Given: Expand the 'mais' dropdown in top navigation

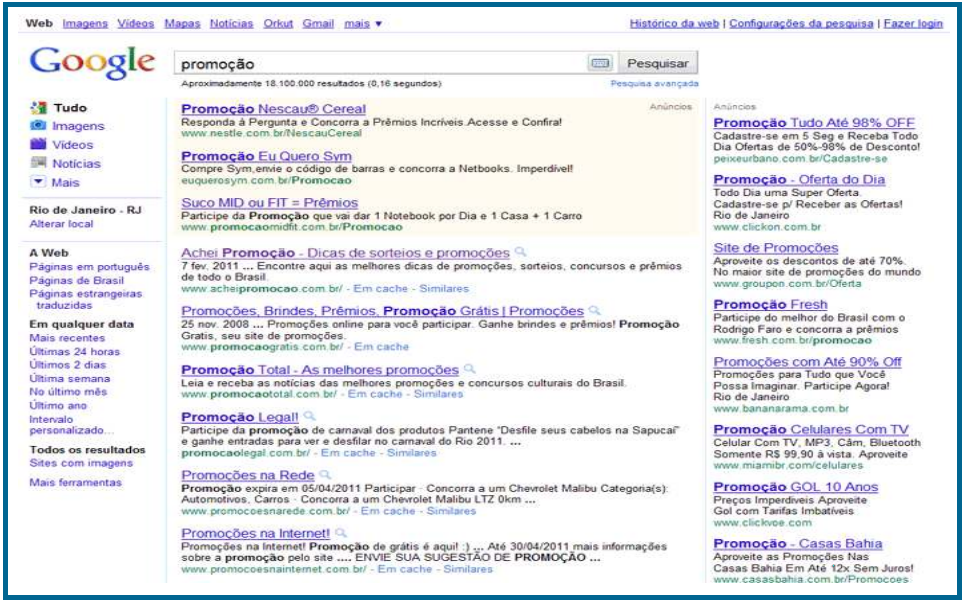Looking at the screenshot, I should (363, 23).
